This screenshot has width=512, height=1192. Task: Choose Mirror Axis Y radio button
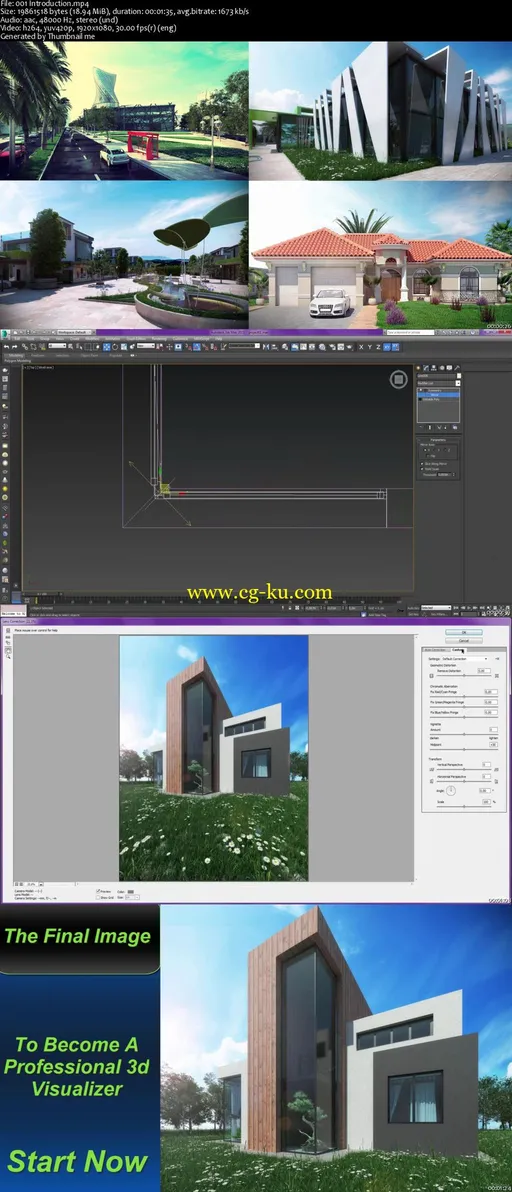(435, 450)
